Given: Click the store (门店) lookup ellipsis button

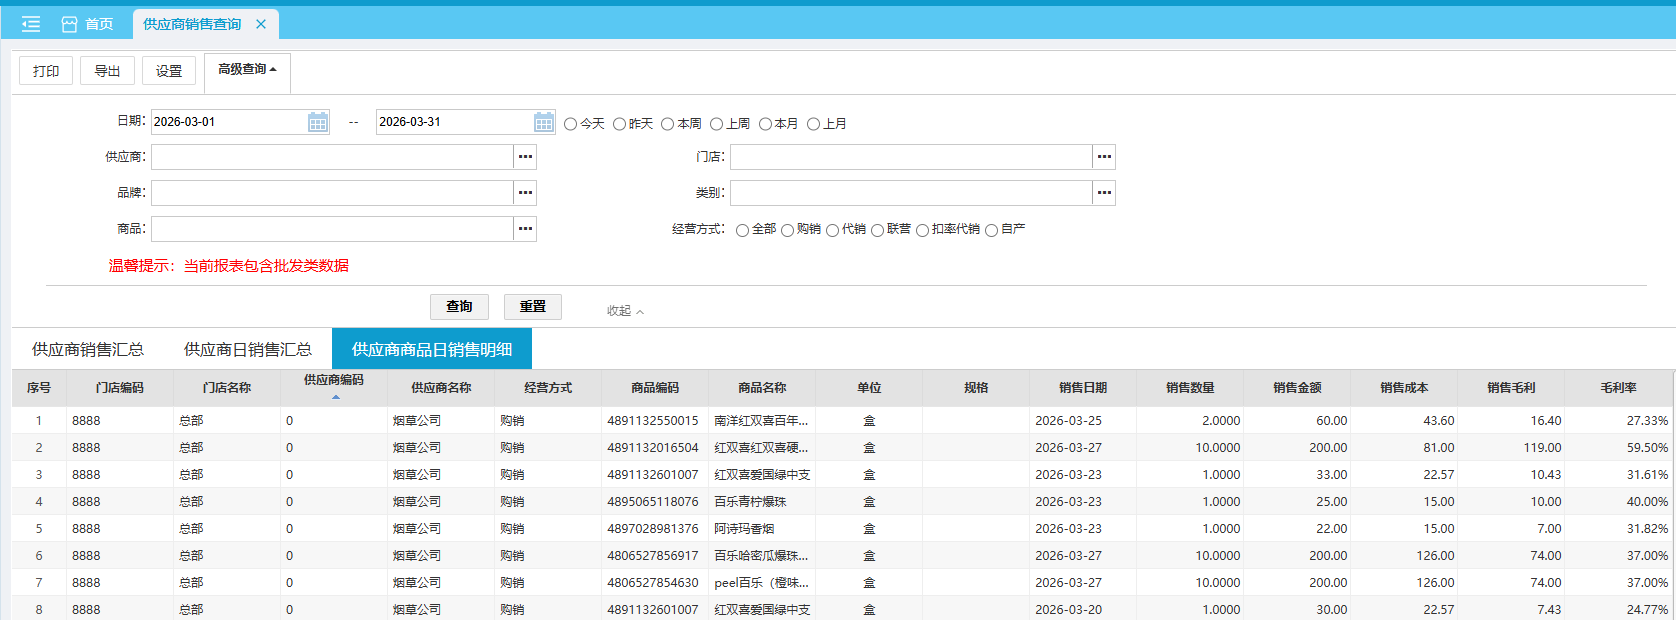Looking at the screenshot, I should [x=1103, y=157].
